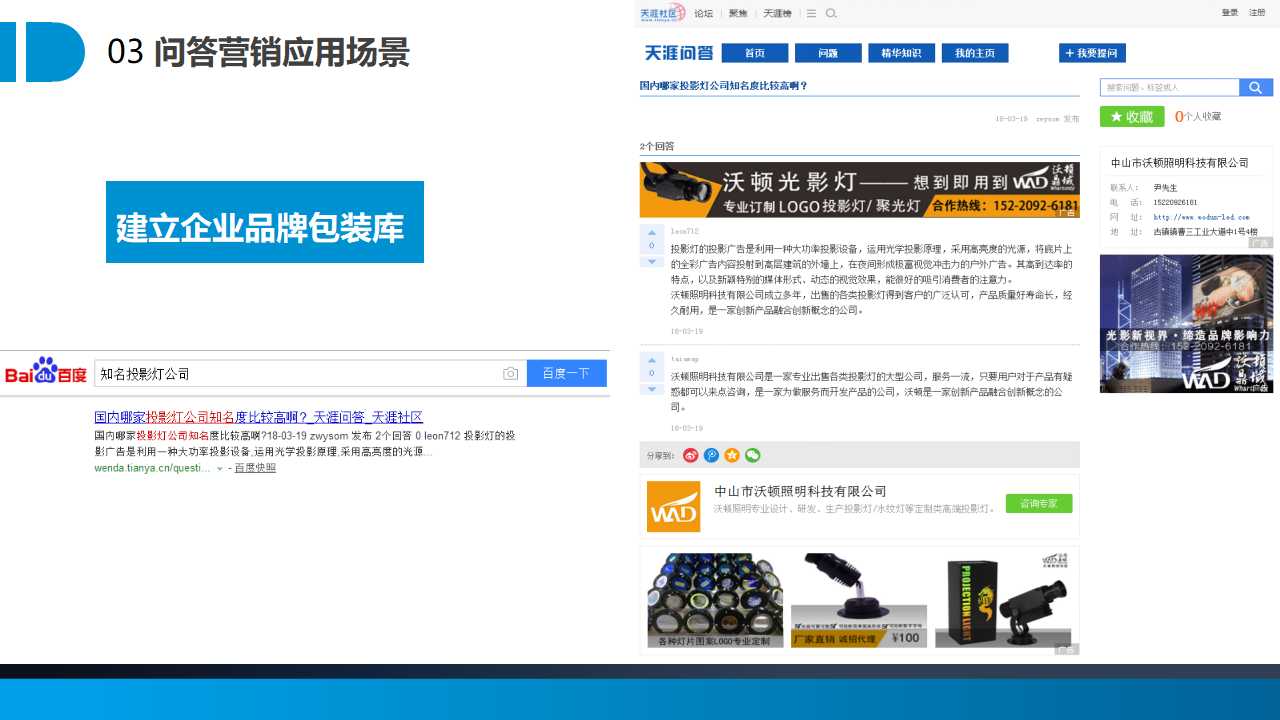Click the 我要提问 button
Image resolution: width=1280 pixels, height=720 pixels.
coord(1093,53)
